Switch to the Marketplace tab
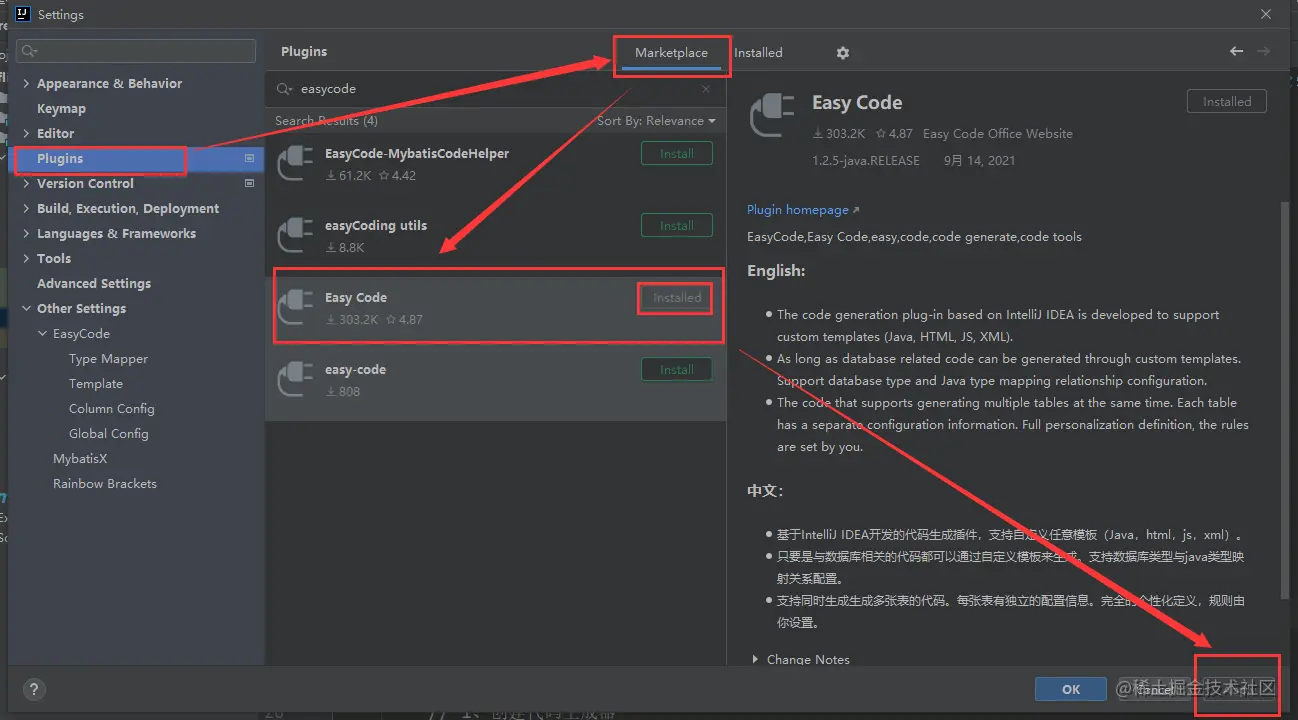Image resolution: width=1298 pixels, height=720 pixels. [x=671, y=53]
